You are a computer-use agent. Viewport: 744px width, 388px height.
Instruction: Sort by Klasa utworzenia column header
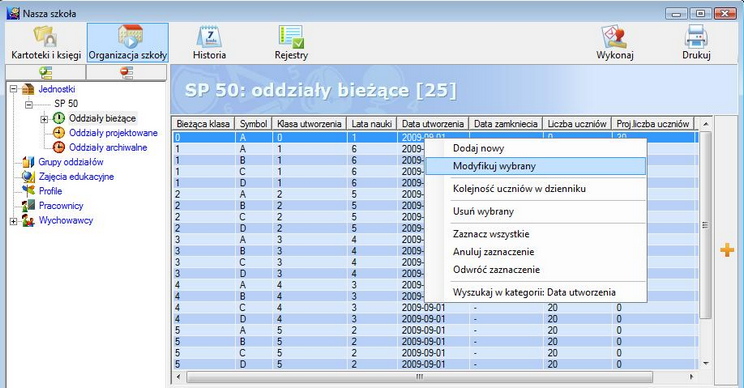pyautogui.click(x=309, y=124)
